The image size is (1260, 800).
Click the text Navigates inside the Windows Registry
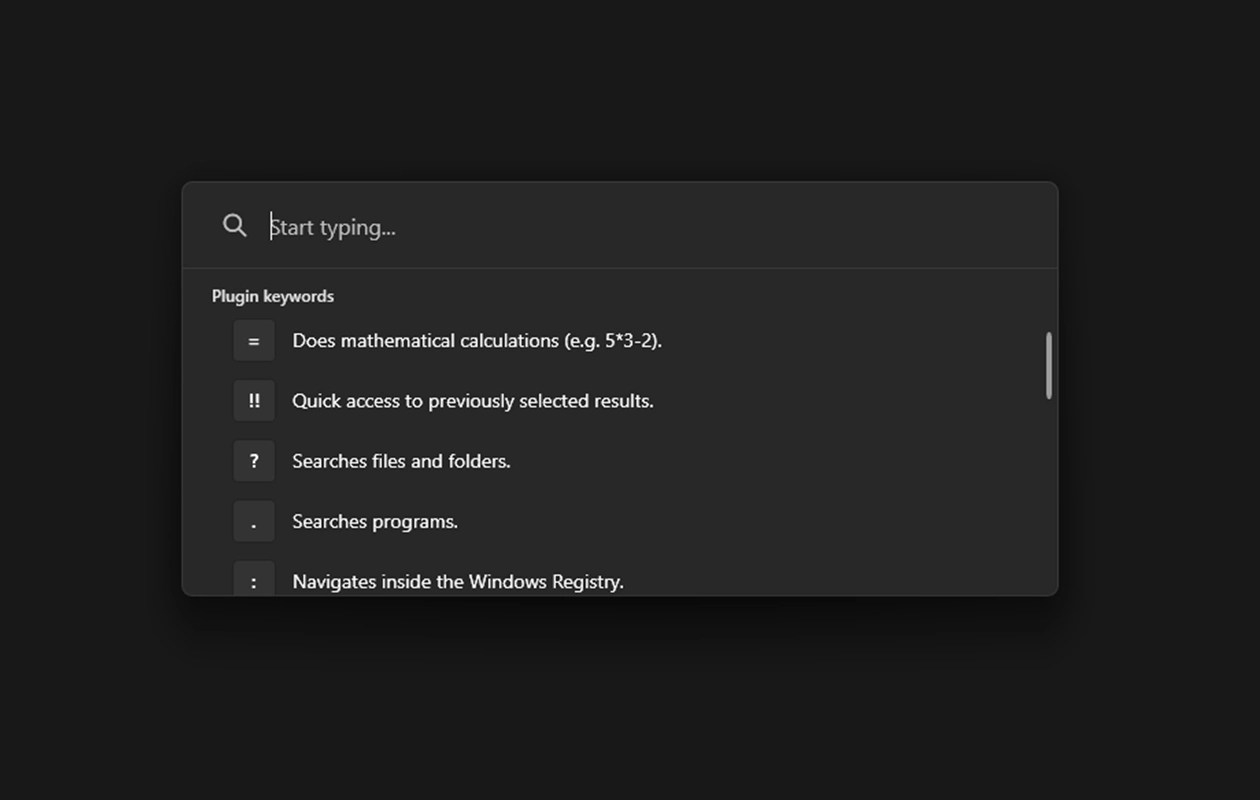click(457, 581)
